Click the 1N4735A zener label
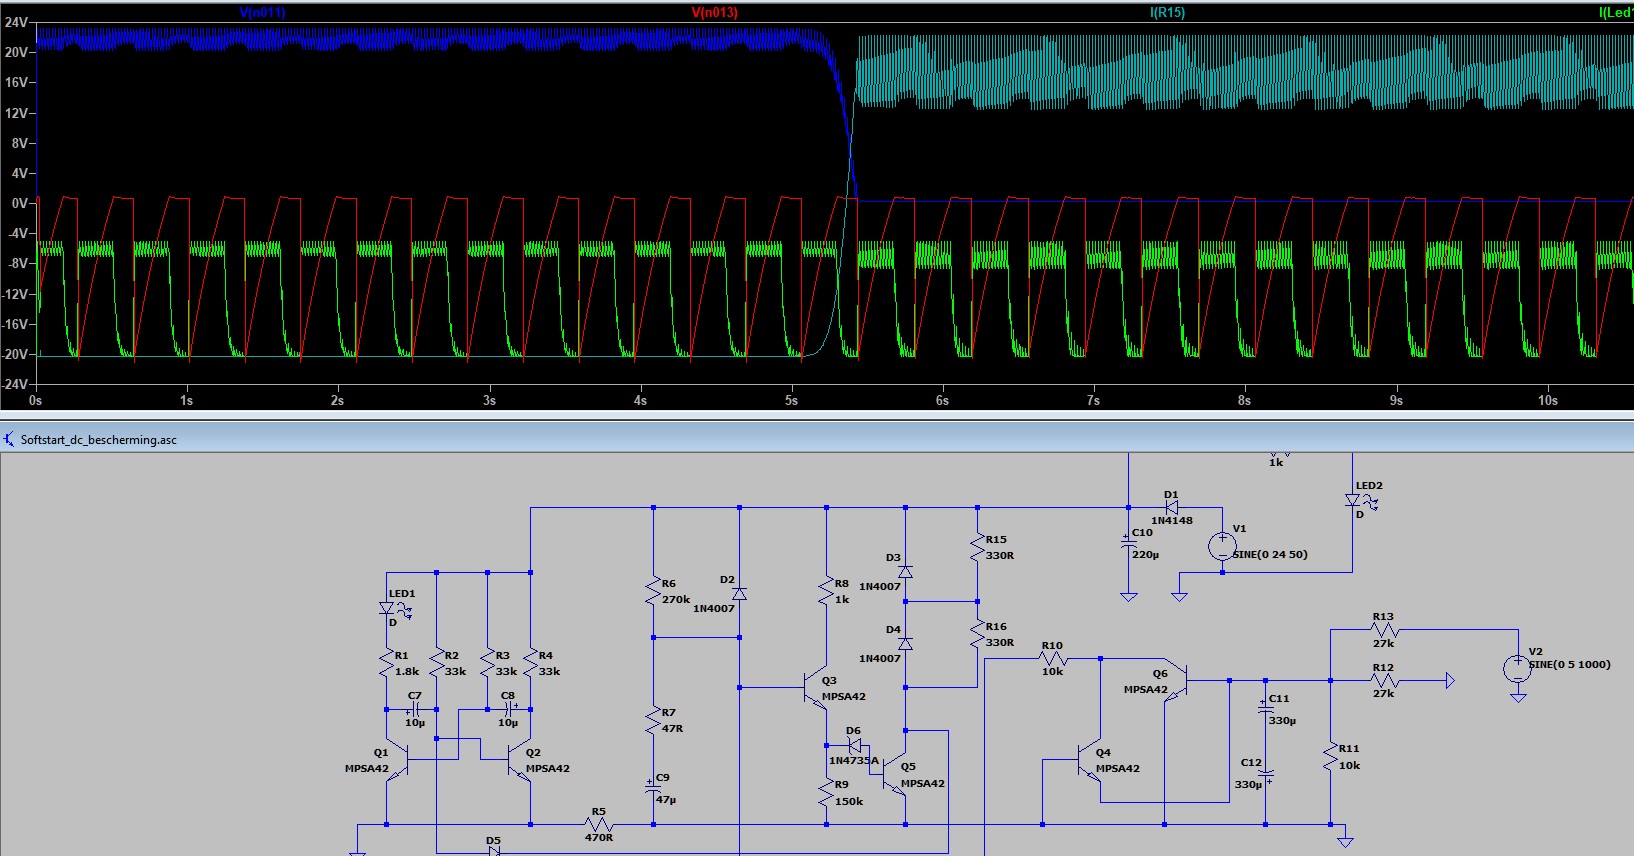The image size is (1634, 856). click(x=853, y=761)
